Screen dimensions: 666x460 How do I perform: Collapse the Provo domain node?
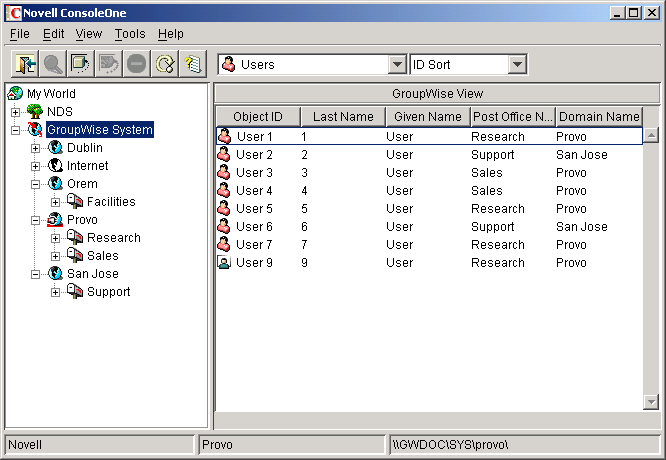tap(36, 220)
